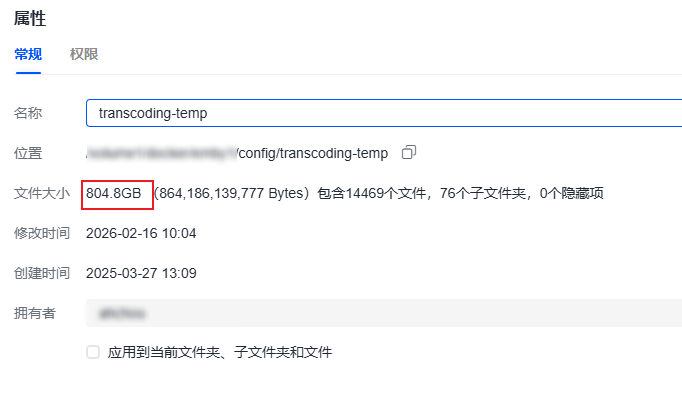Click the 修改时间 field label
682x419 pixels.
pyautogui.click(x=42, y=233)
